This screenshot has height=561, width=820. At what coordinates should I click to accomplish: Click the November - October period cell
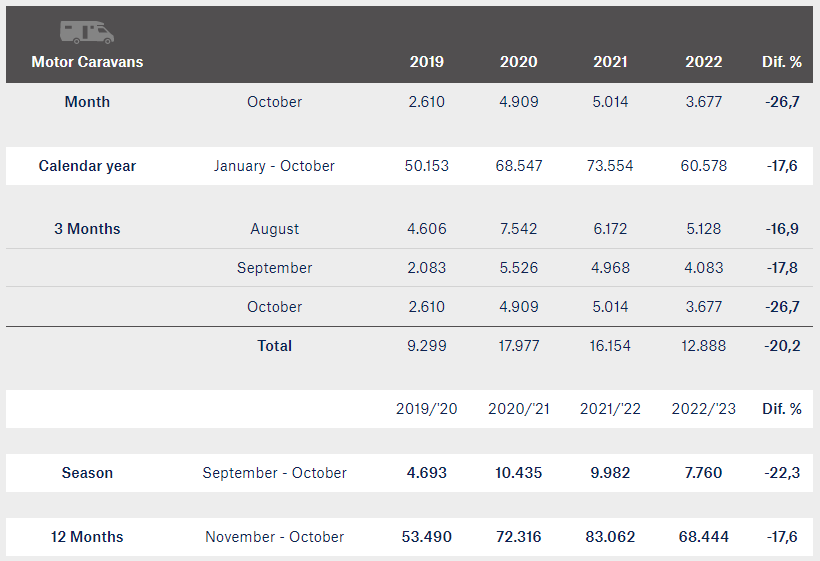coord(274,537)
